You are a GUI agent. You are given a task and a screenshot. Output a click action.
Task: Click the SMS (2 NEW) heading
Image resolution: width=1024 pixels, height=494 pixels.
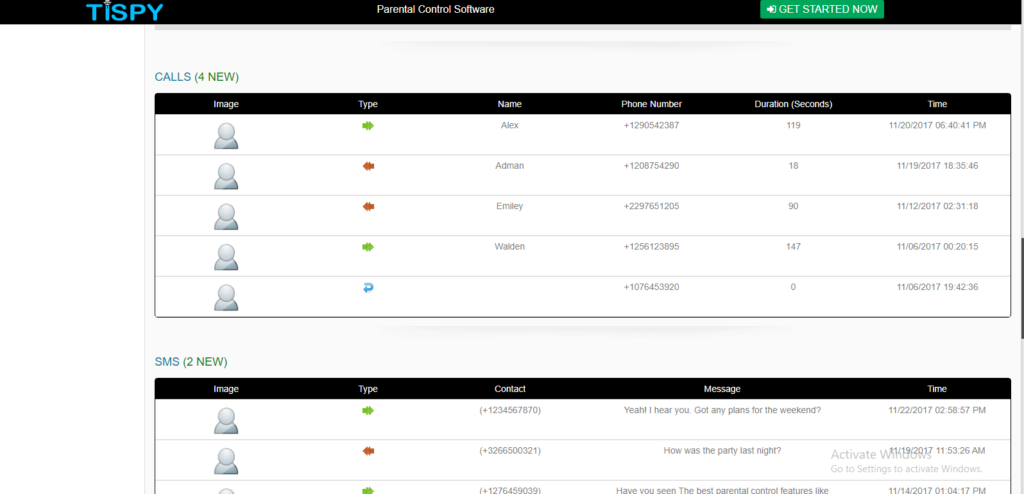191,362
